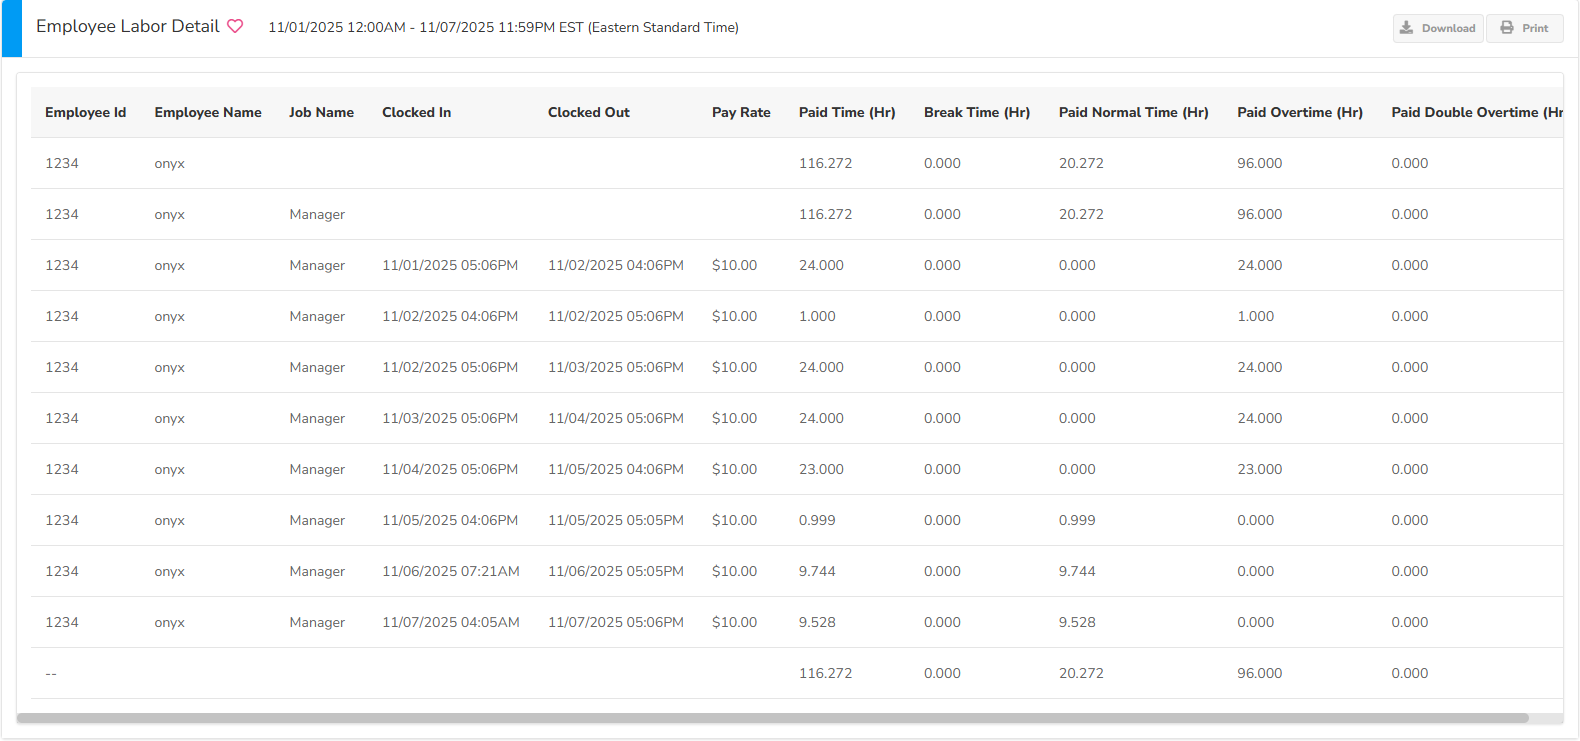
Task: Click Paid Normal Time (Hr) header
Action: pyautogui.click(x=1133, y=113)
